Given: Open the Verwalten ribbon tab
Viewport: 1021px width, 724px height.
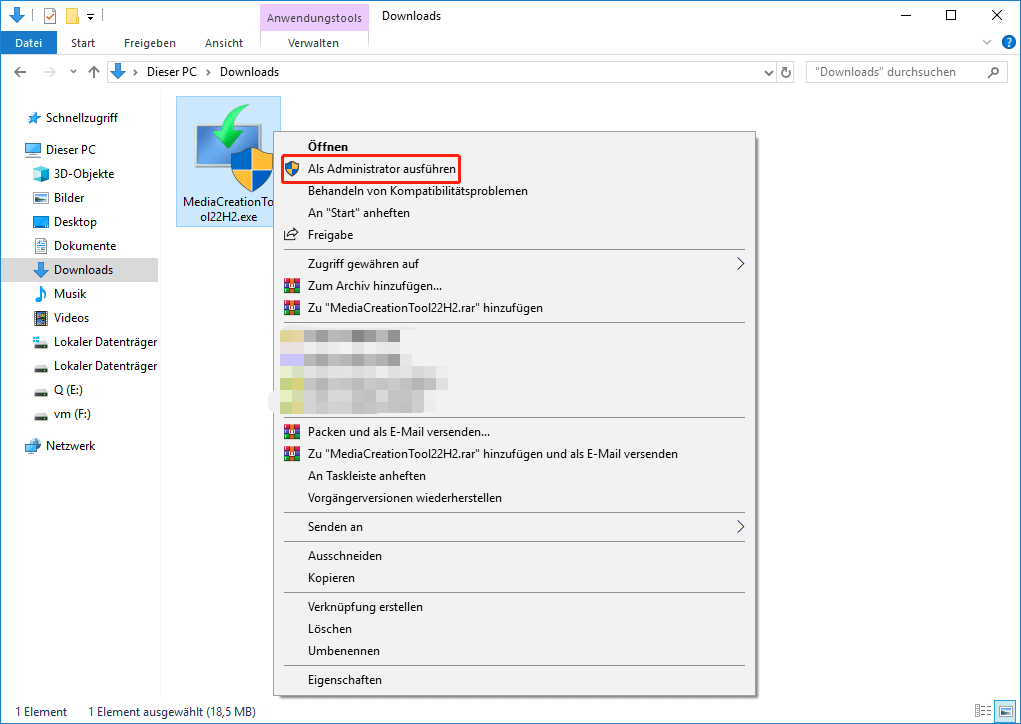Looking at the screenshot, I should pyautogui.click(x=313, y=43).
